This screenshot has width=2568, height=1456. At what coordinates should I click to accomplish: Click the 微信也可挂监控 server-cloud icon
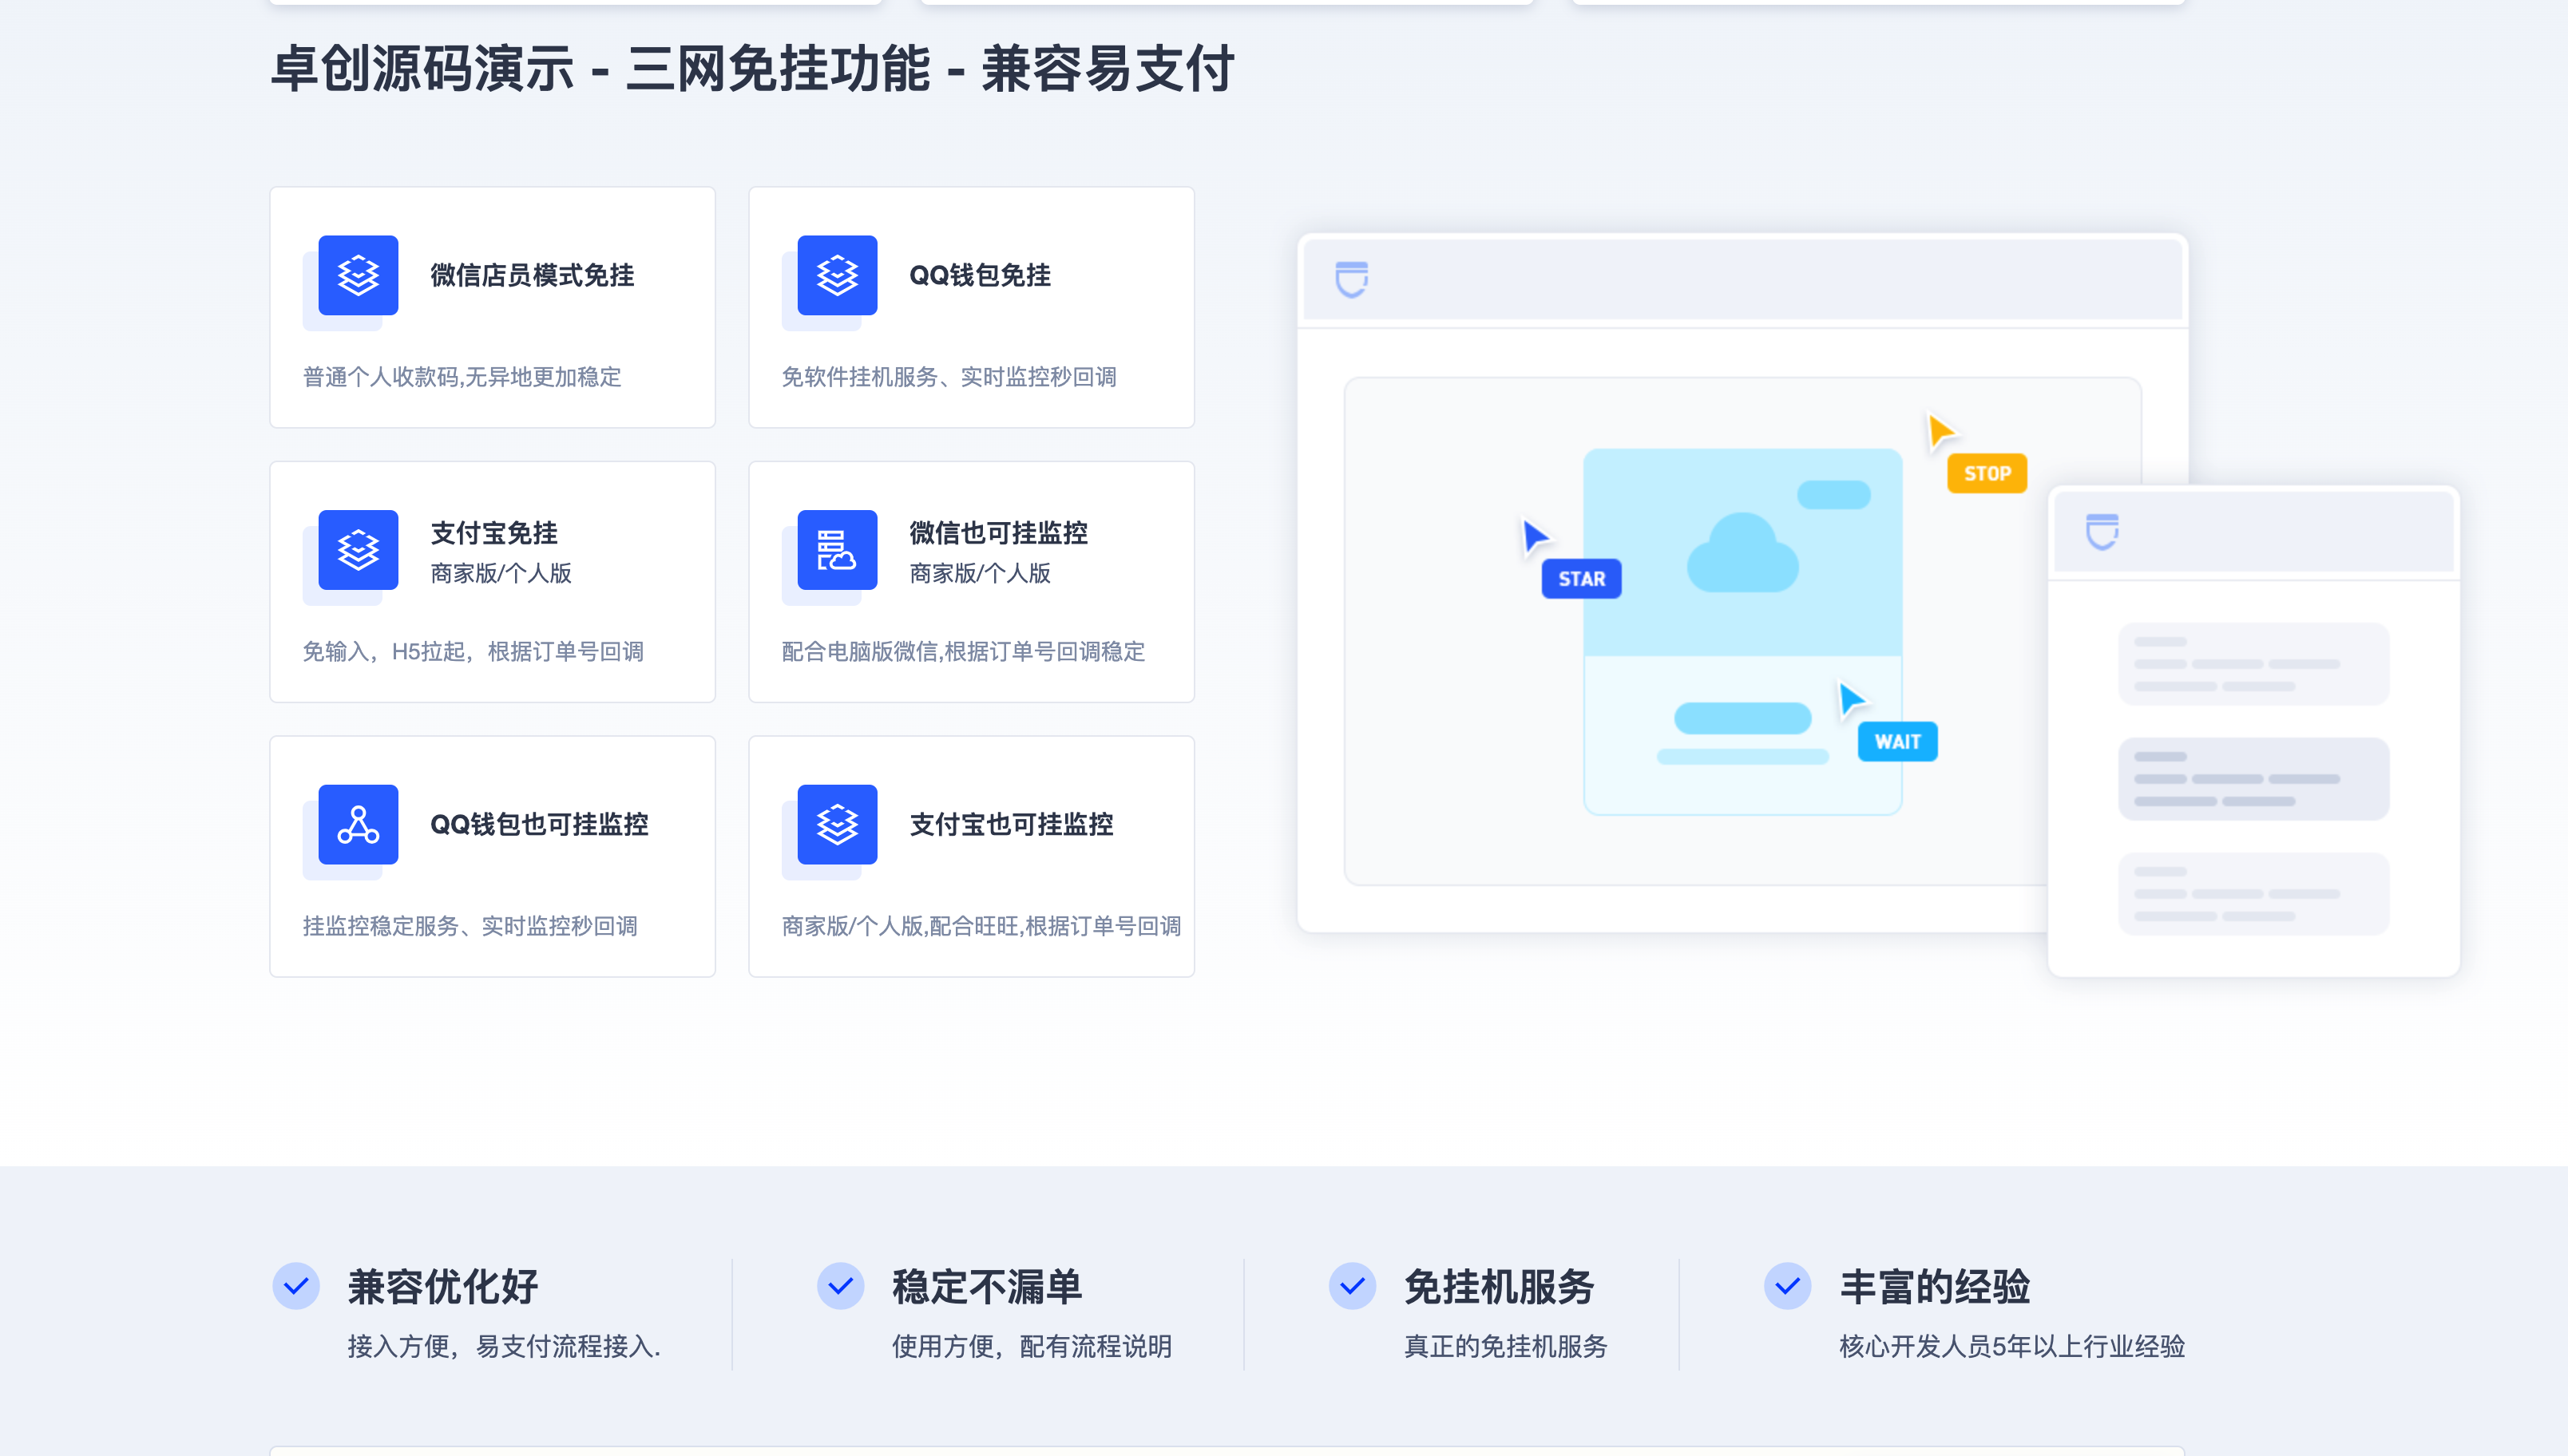(x=837, y=550)
